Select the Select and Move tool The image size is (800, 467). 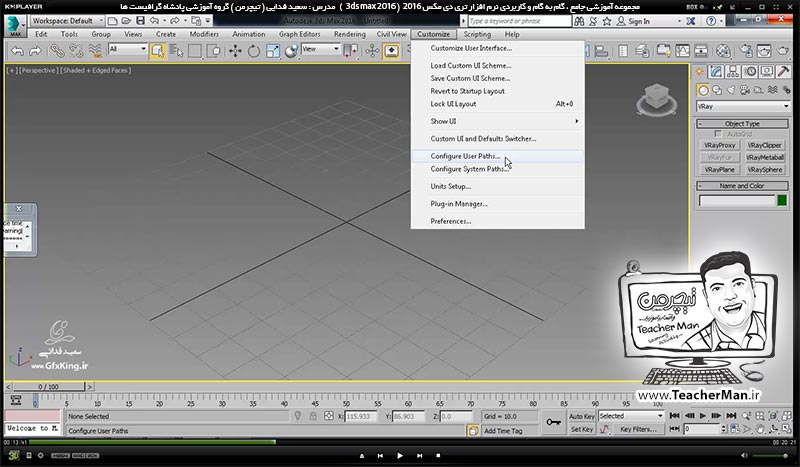pos(235,51)
